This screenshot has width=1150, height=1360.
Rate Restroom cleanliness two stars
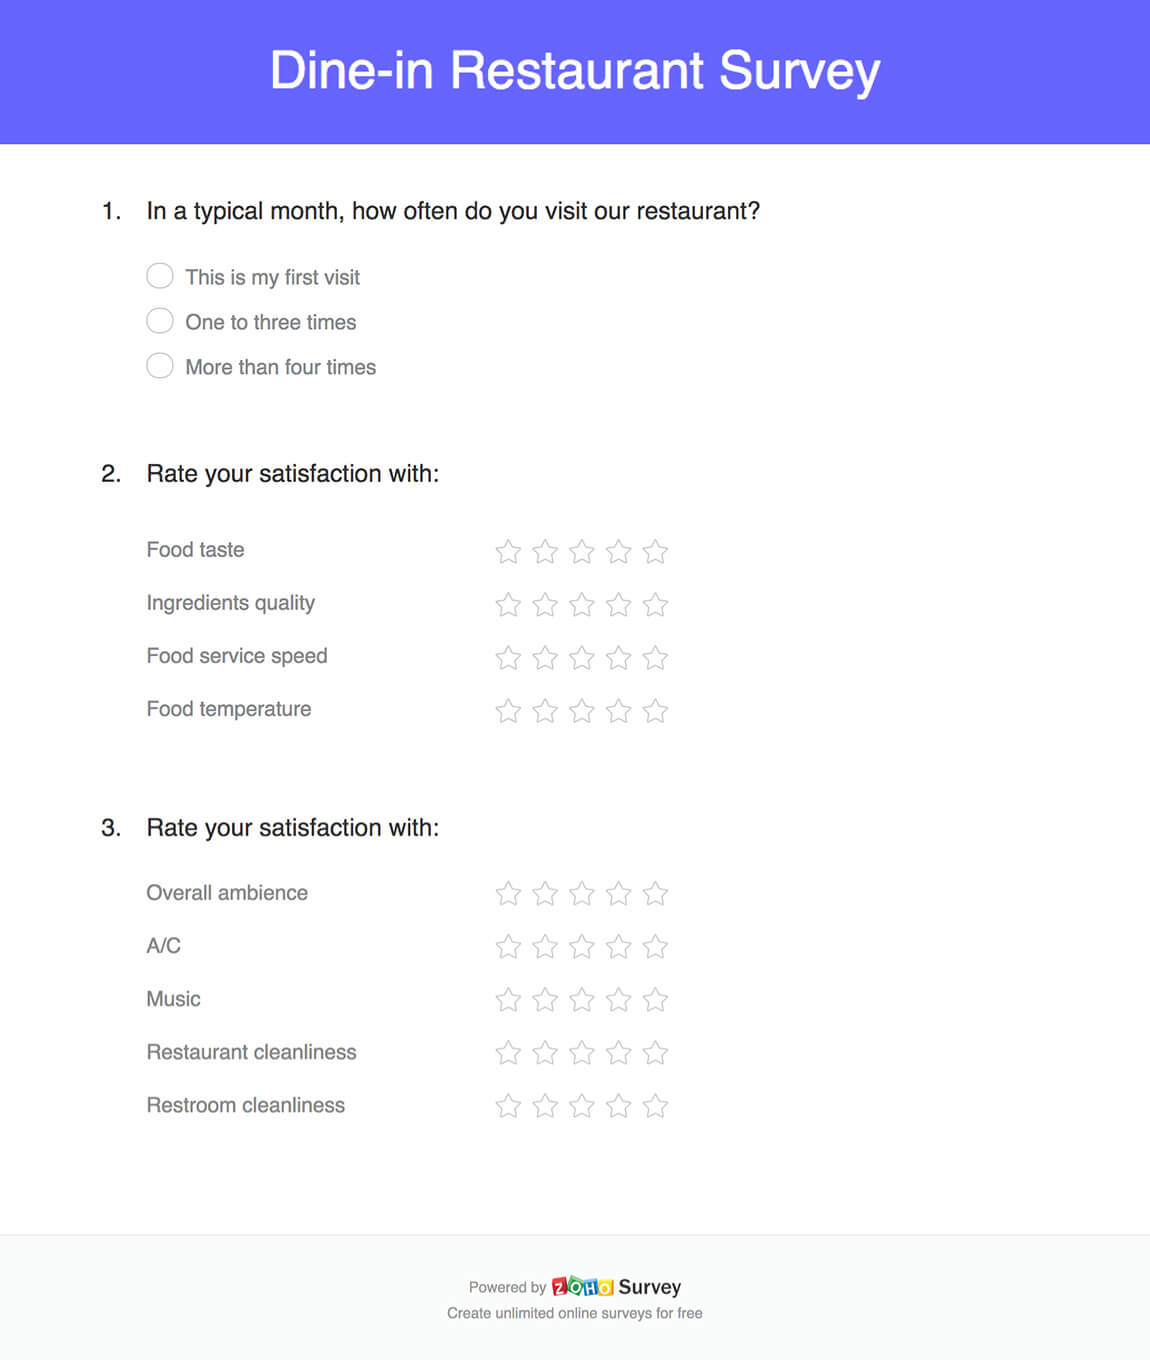point(545,1105)
